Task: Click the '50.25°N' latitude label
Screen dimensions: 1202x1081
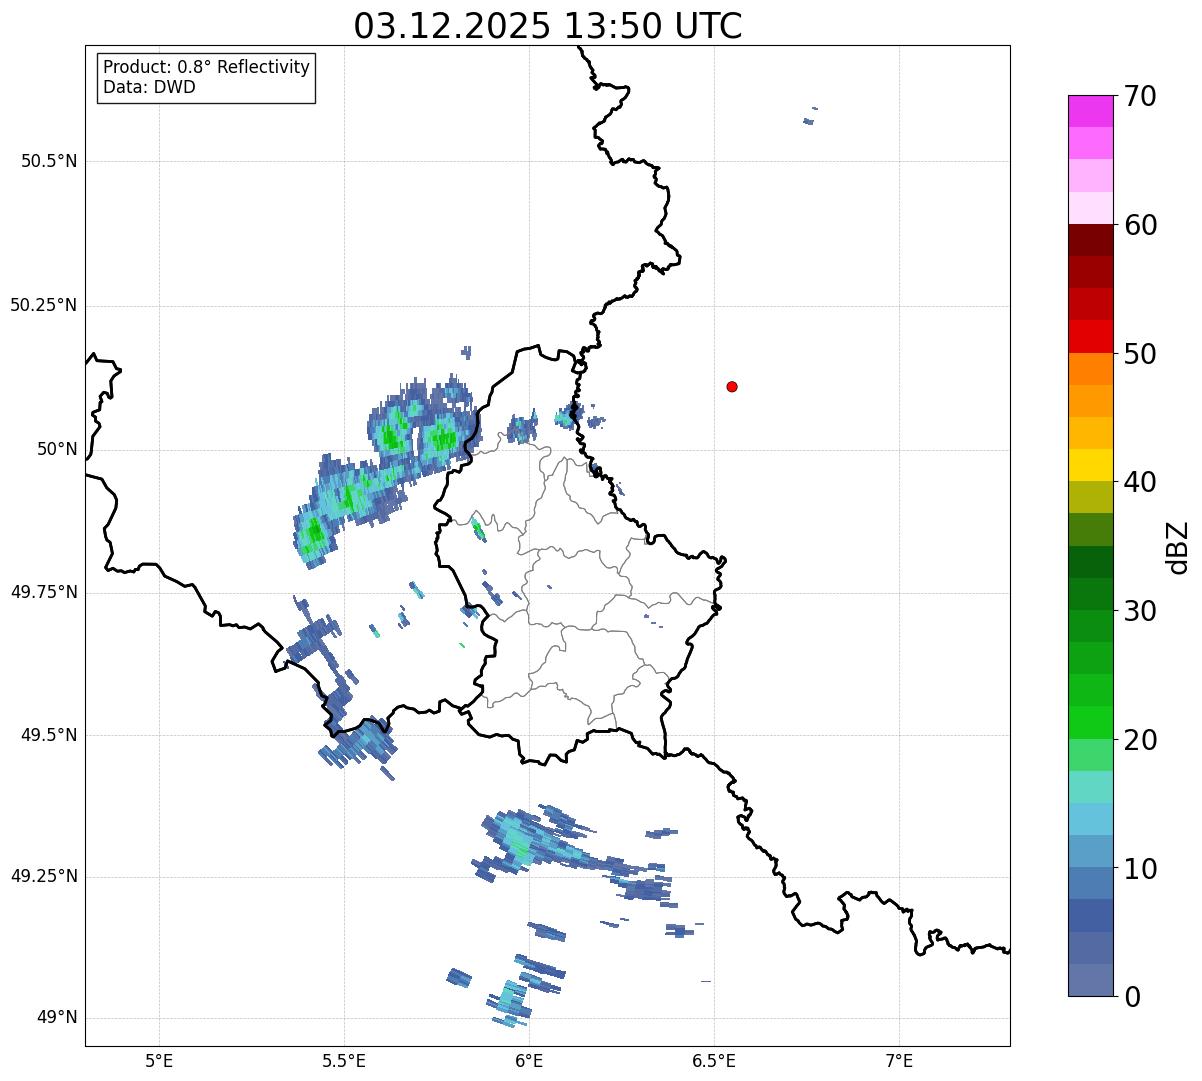Action: point(44,305)
